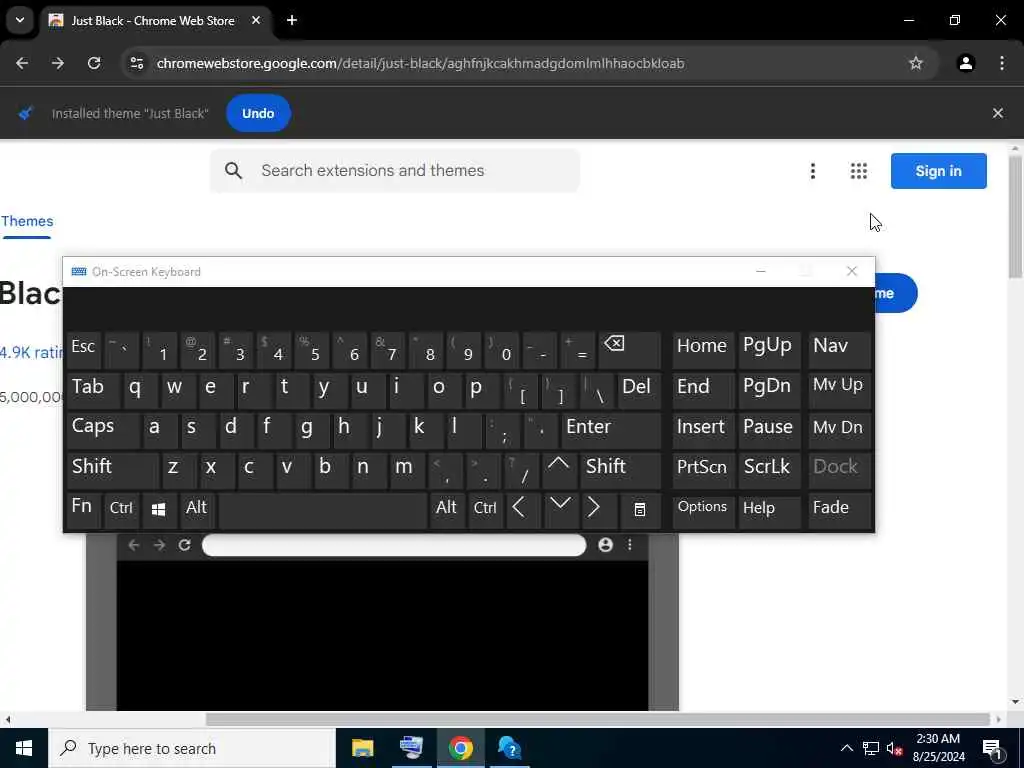1024x768 pixels.
Task: Click Chrome forward navigation arrow
Action: [58, 63]
